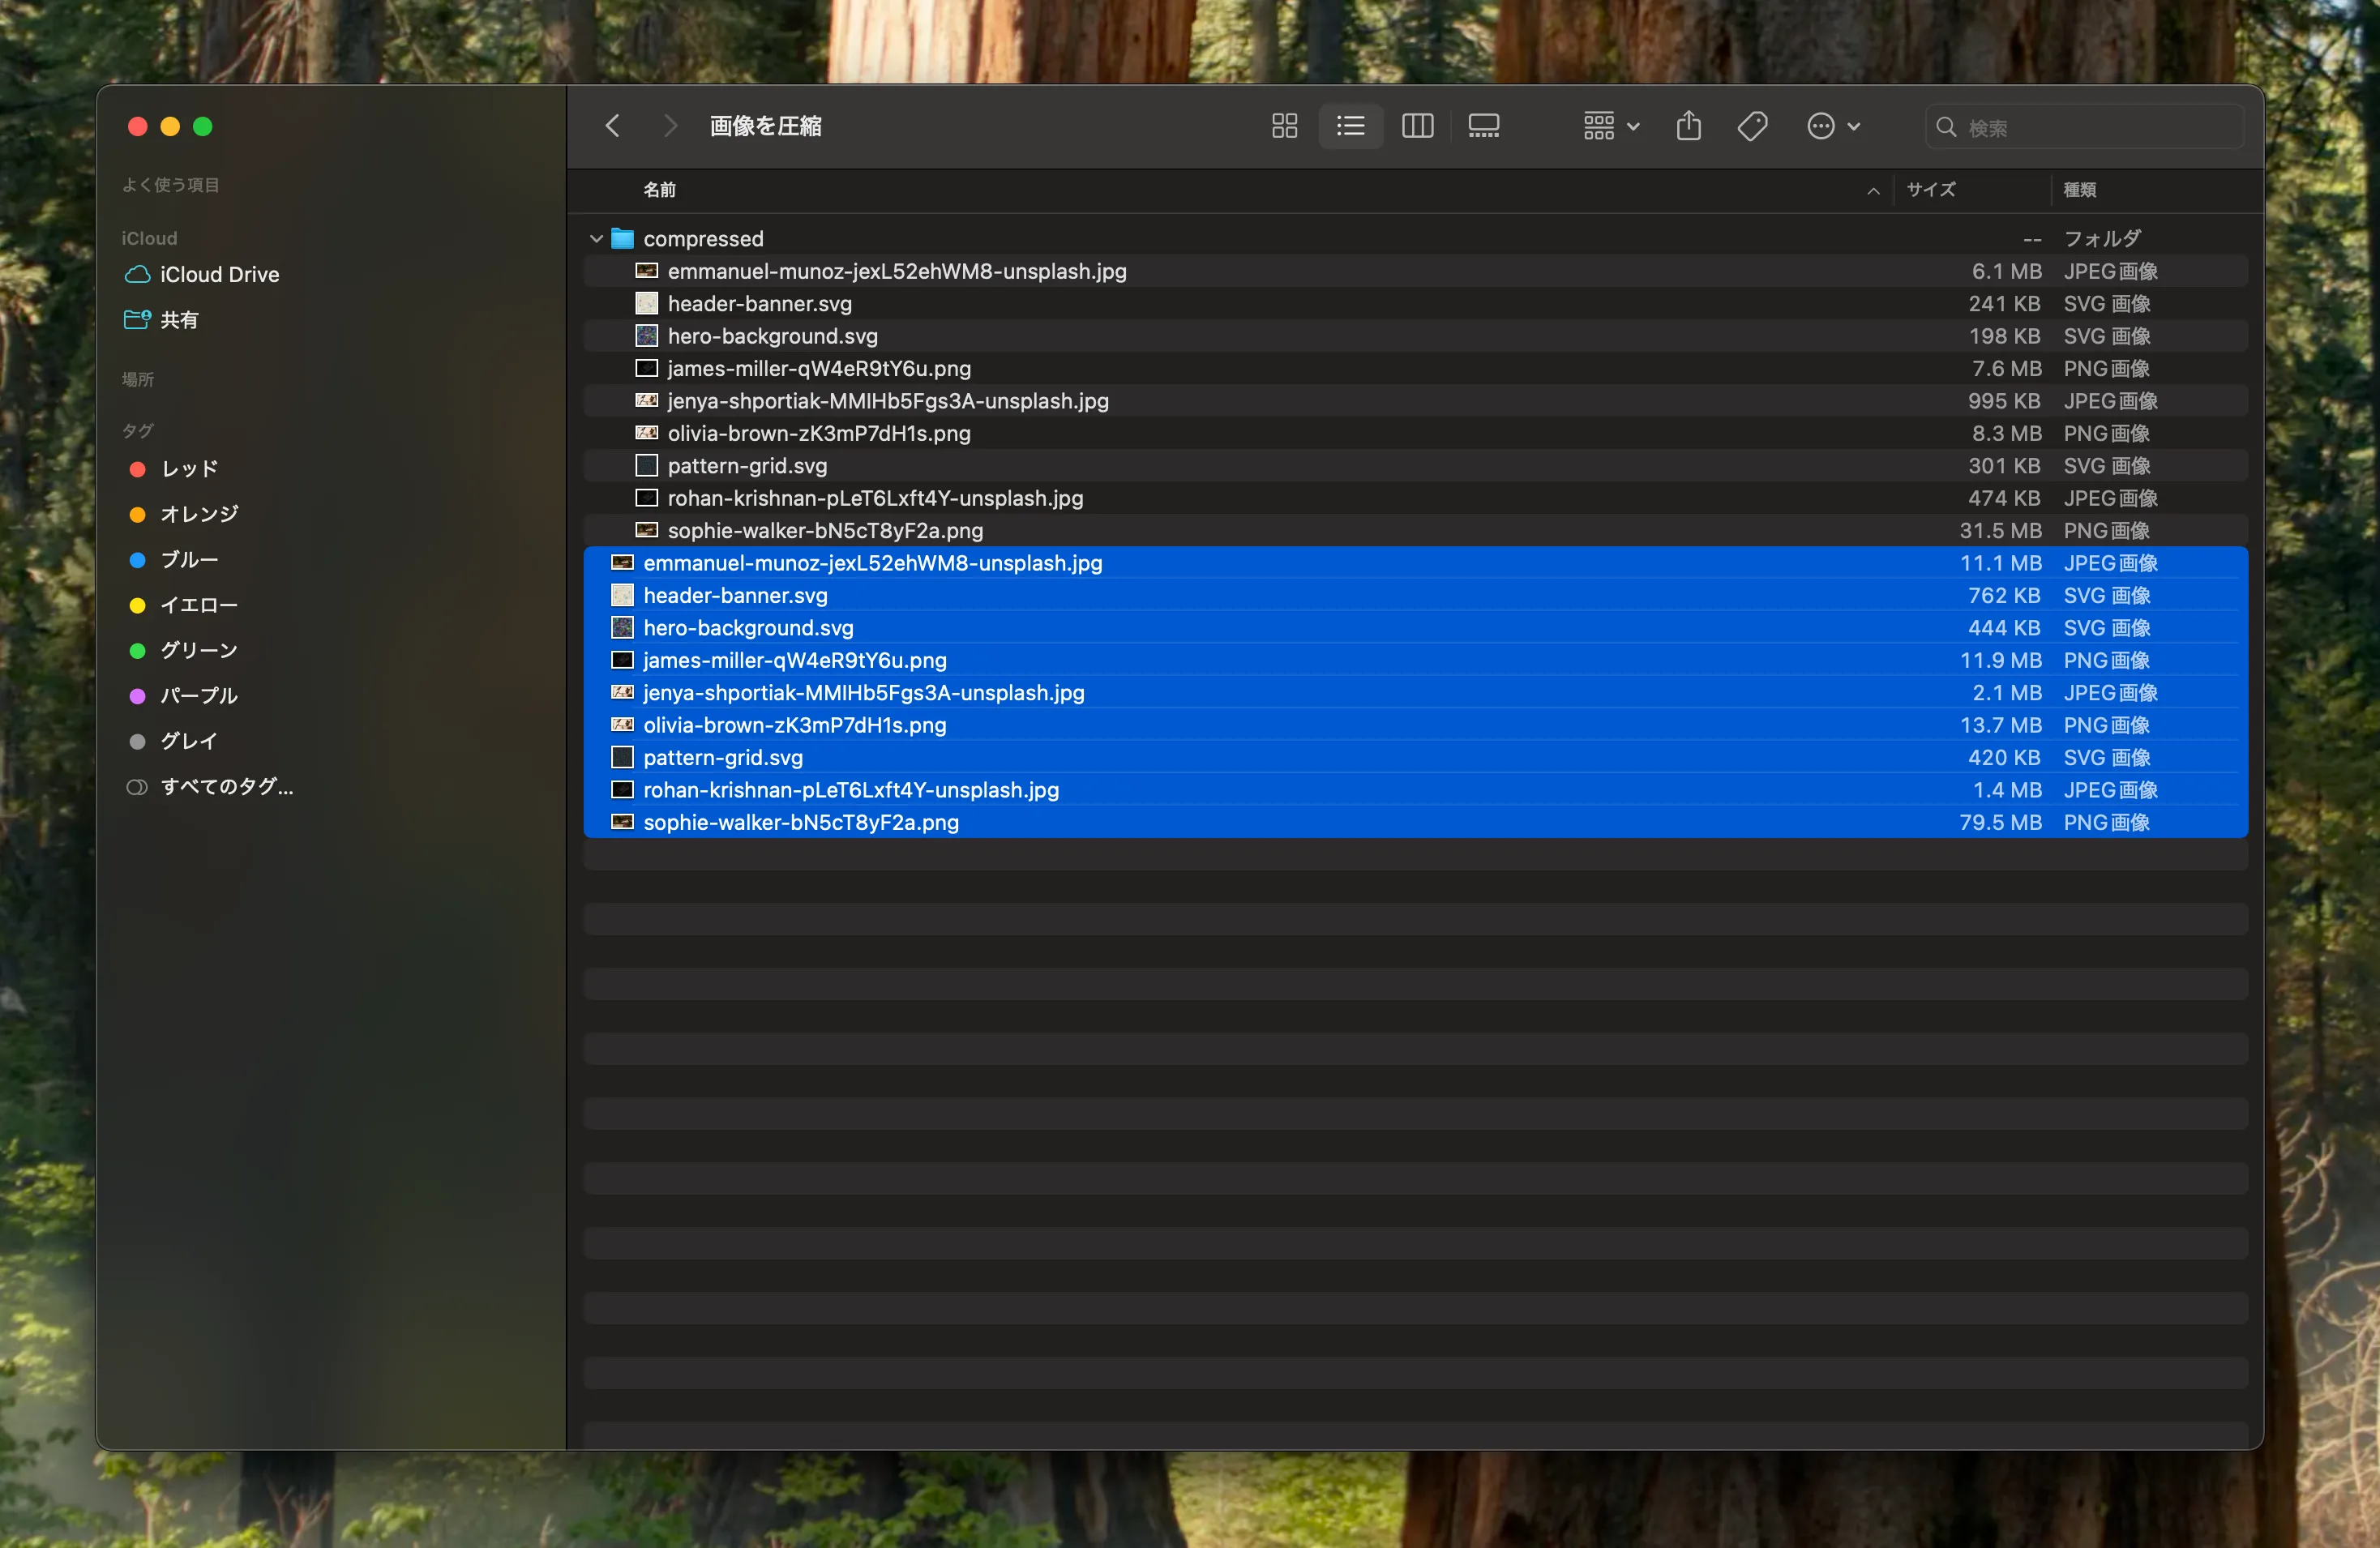The width and height of the screenshot is (2380, 1548).
Task: Select the 241 KB header-banner.svg file
Action: (x=1415, y=303)
